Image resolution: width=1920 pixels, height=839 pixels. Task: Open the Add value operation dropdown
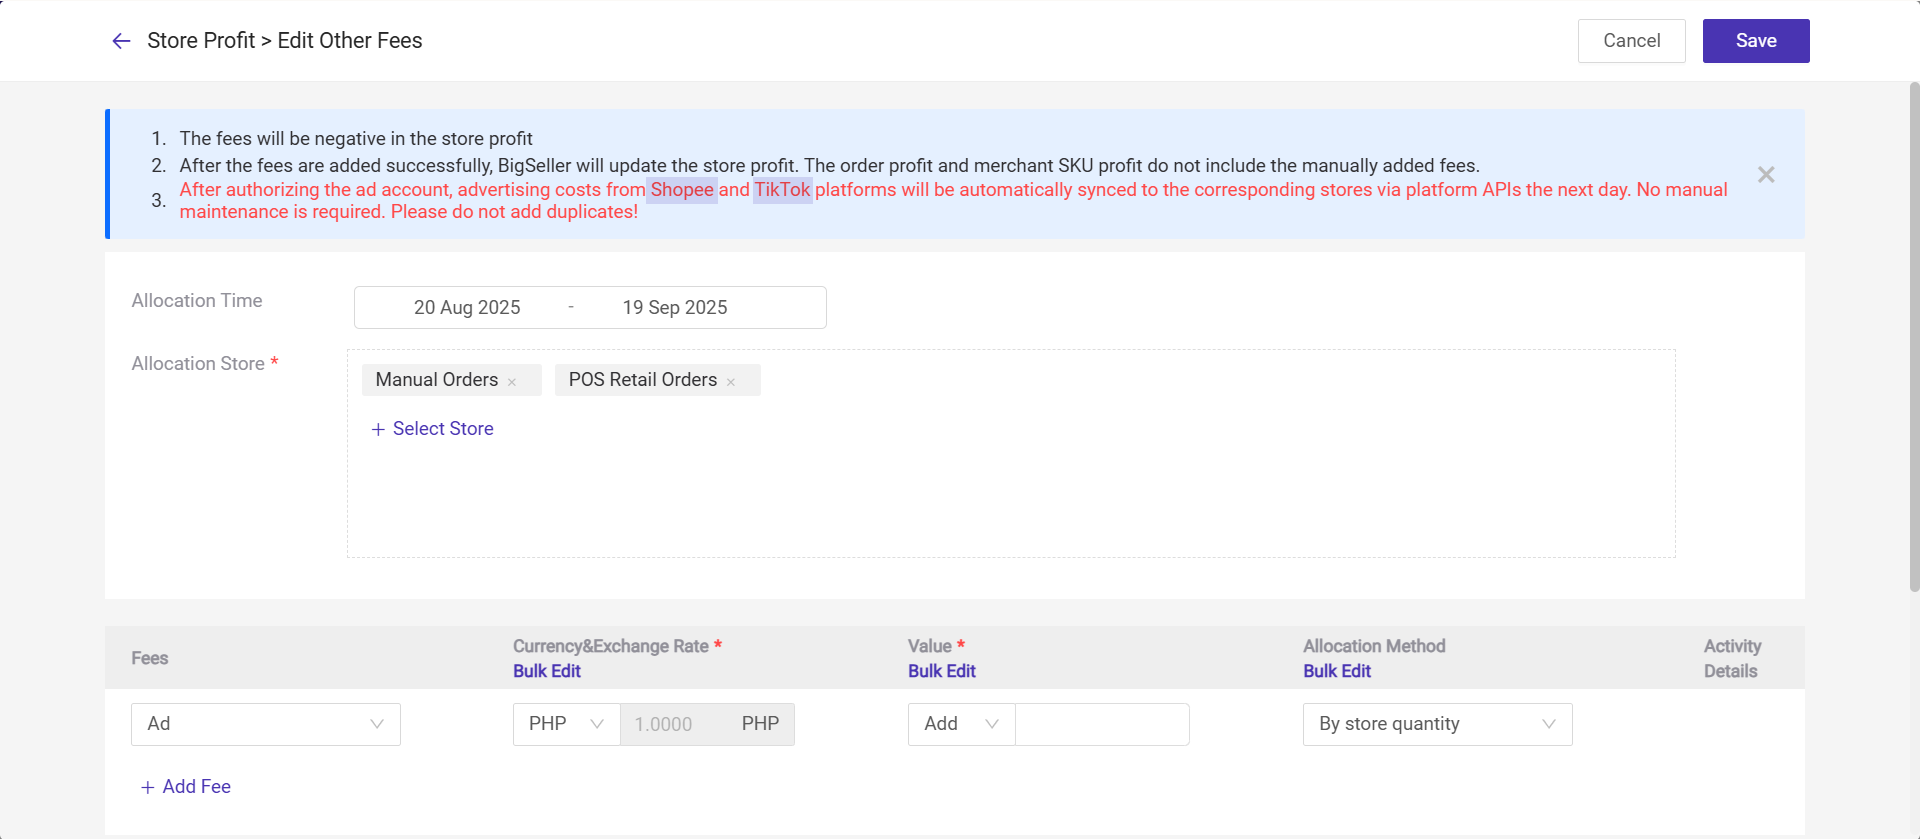click(960, 724)
